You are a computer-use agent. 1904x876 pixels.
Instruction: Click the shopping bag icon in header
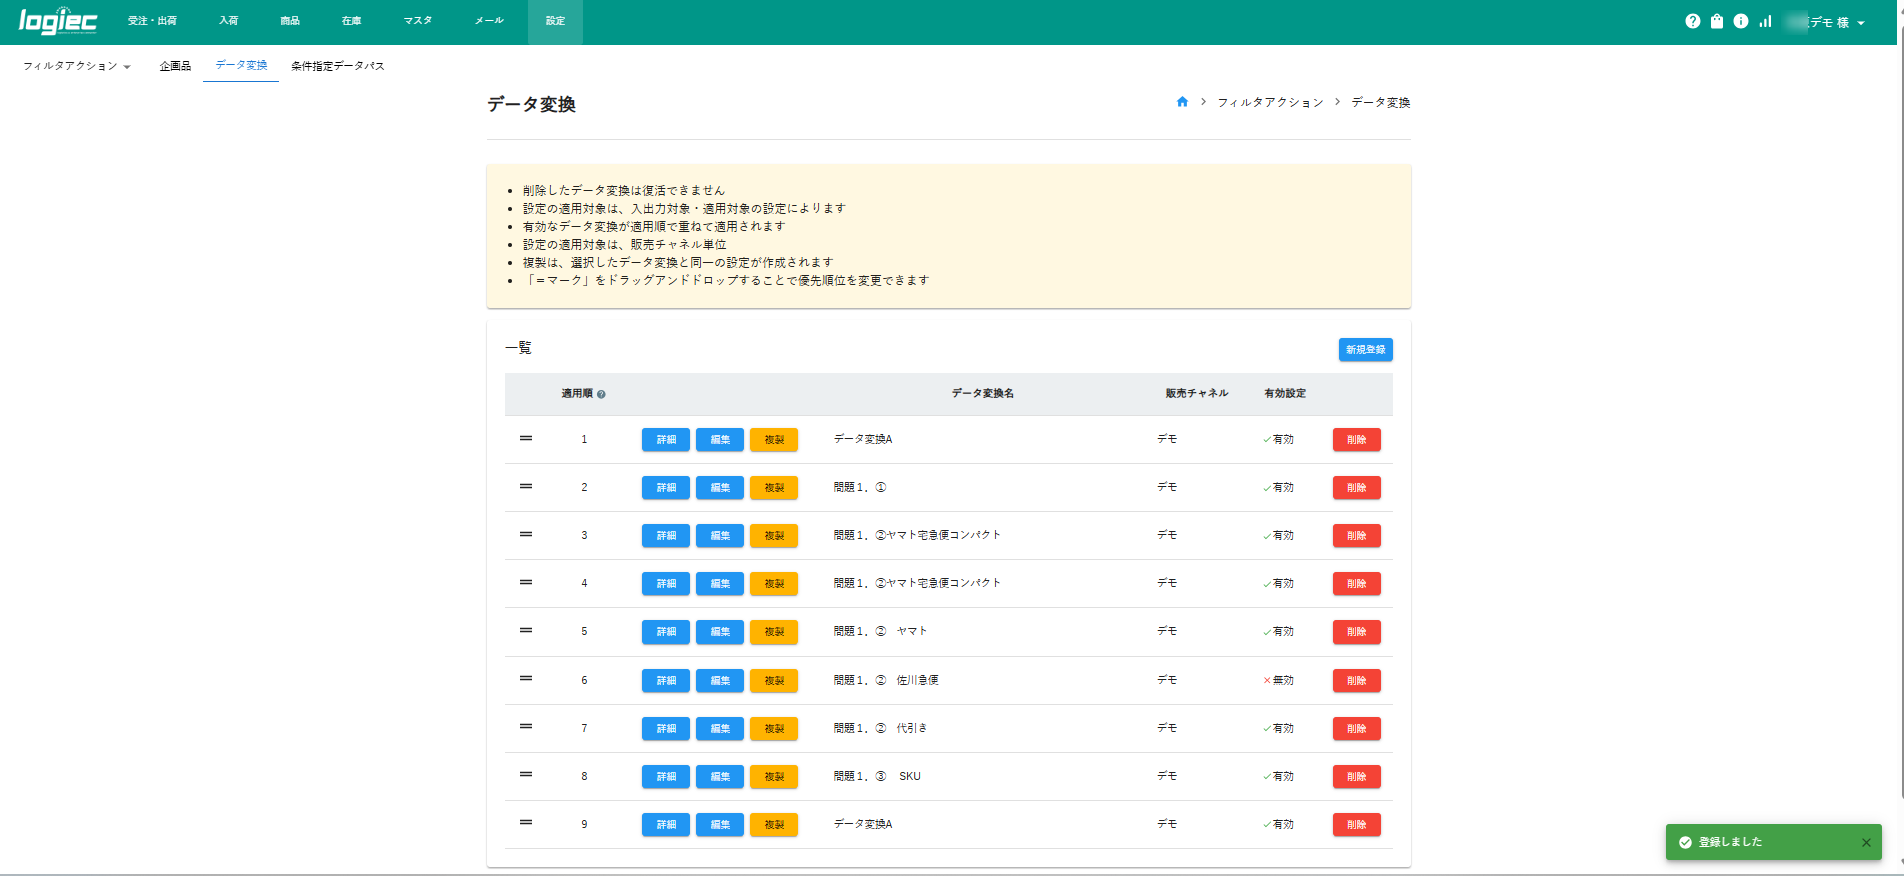[1717, 21]
